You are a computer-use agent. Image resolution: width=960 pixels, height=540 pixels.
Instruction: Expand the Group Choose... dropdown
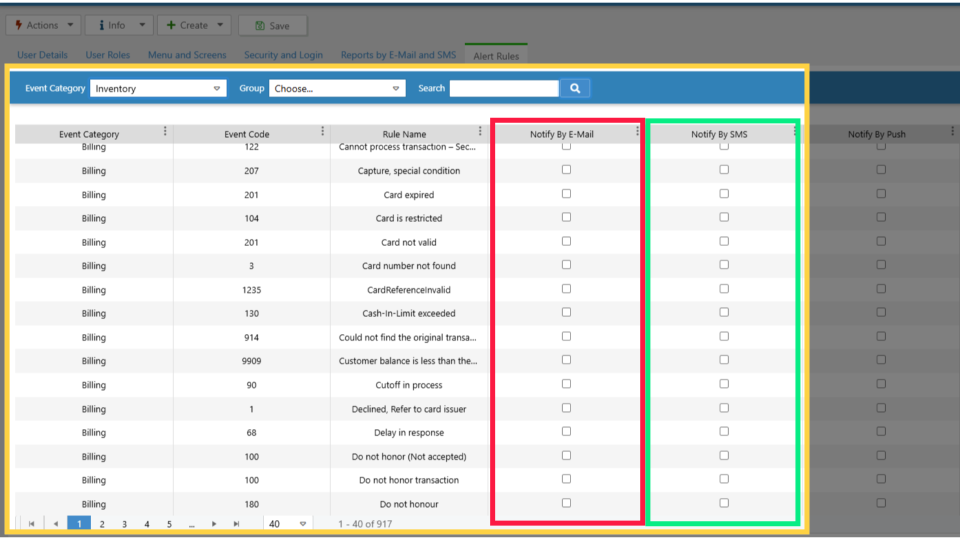[x=337, y=89]
